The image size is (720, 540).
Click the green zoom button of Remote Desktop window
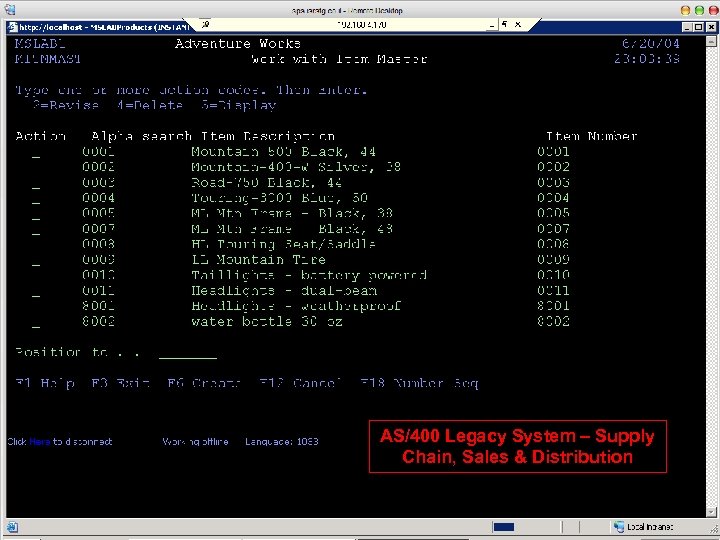(699, 10)
